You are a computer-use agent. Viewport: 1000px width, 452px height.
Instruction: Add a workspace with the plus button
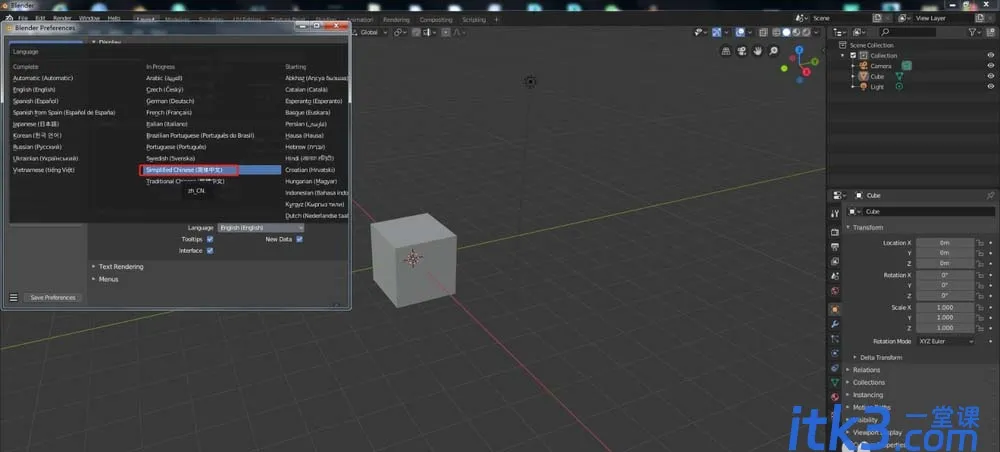click(x=496, y=20)
